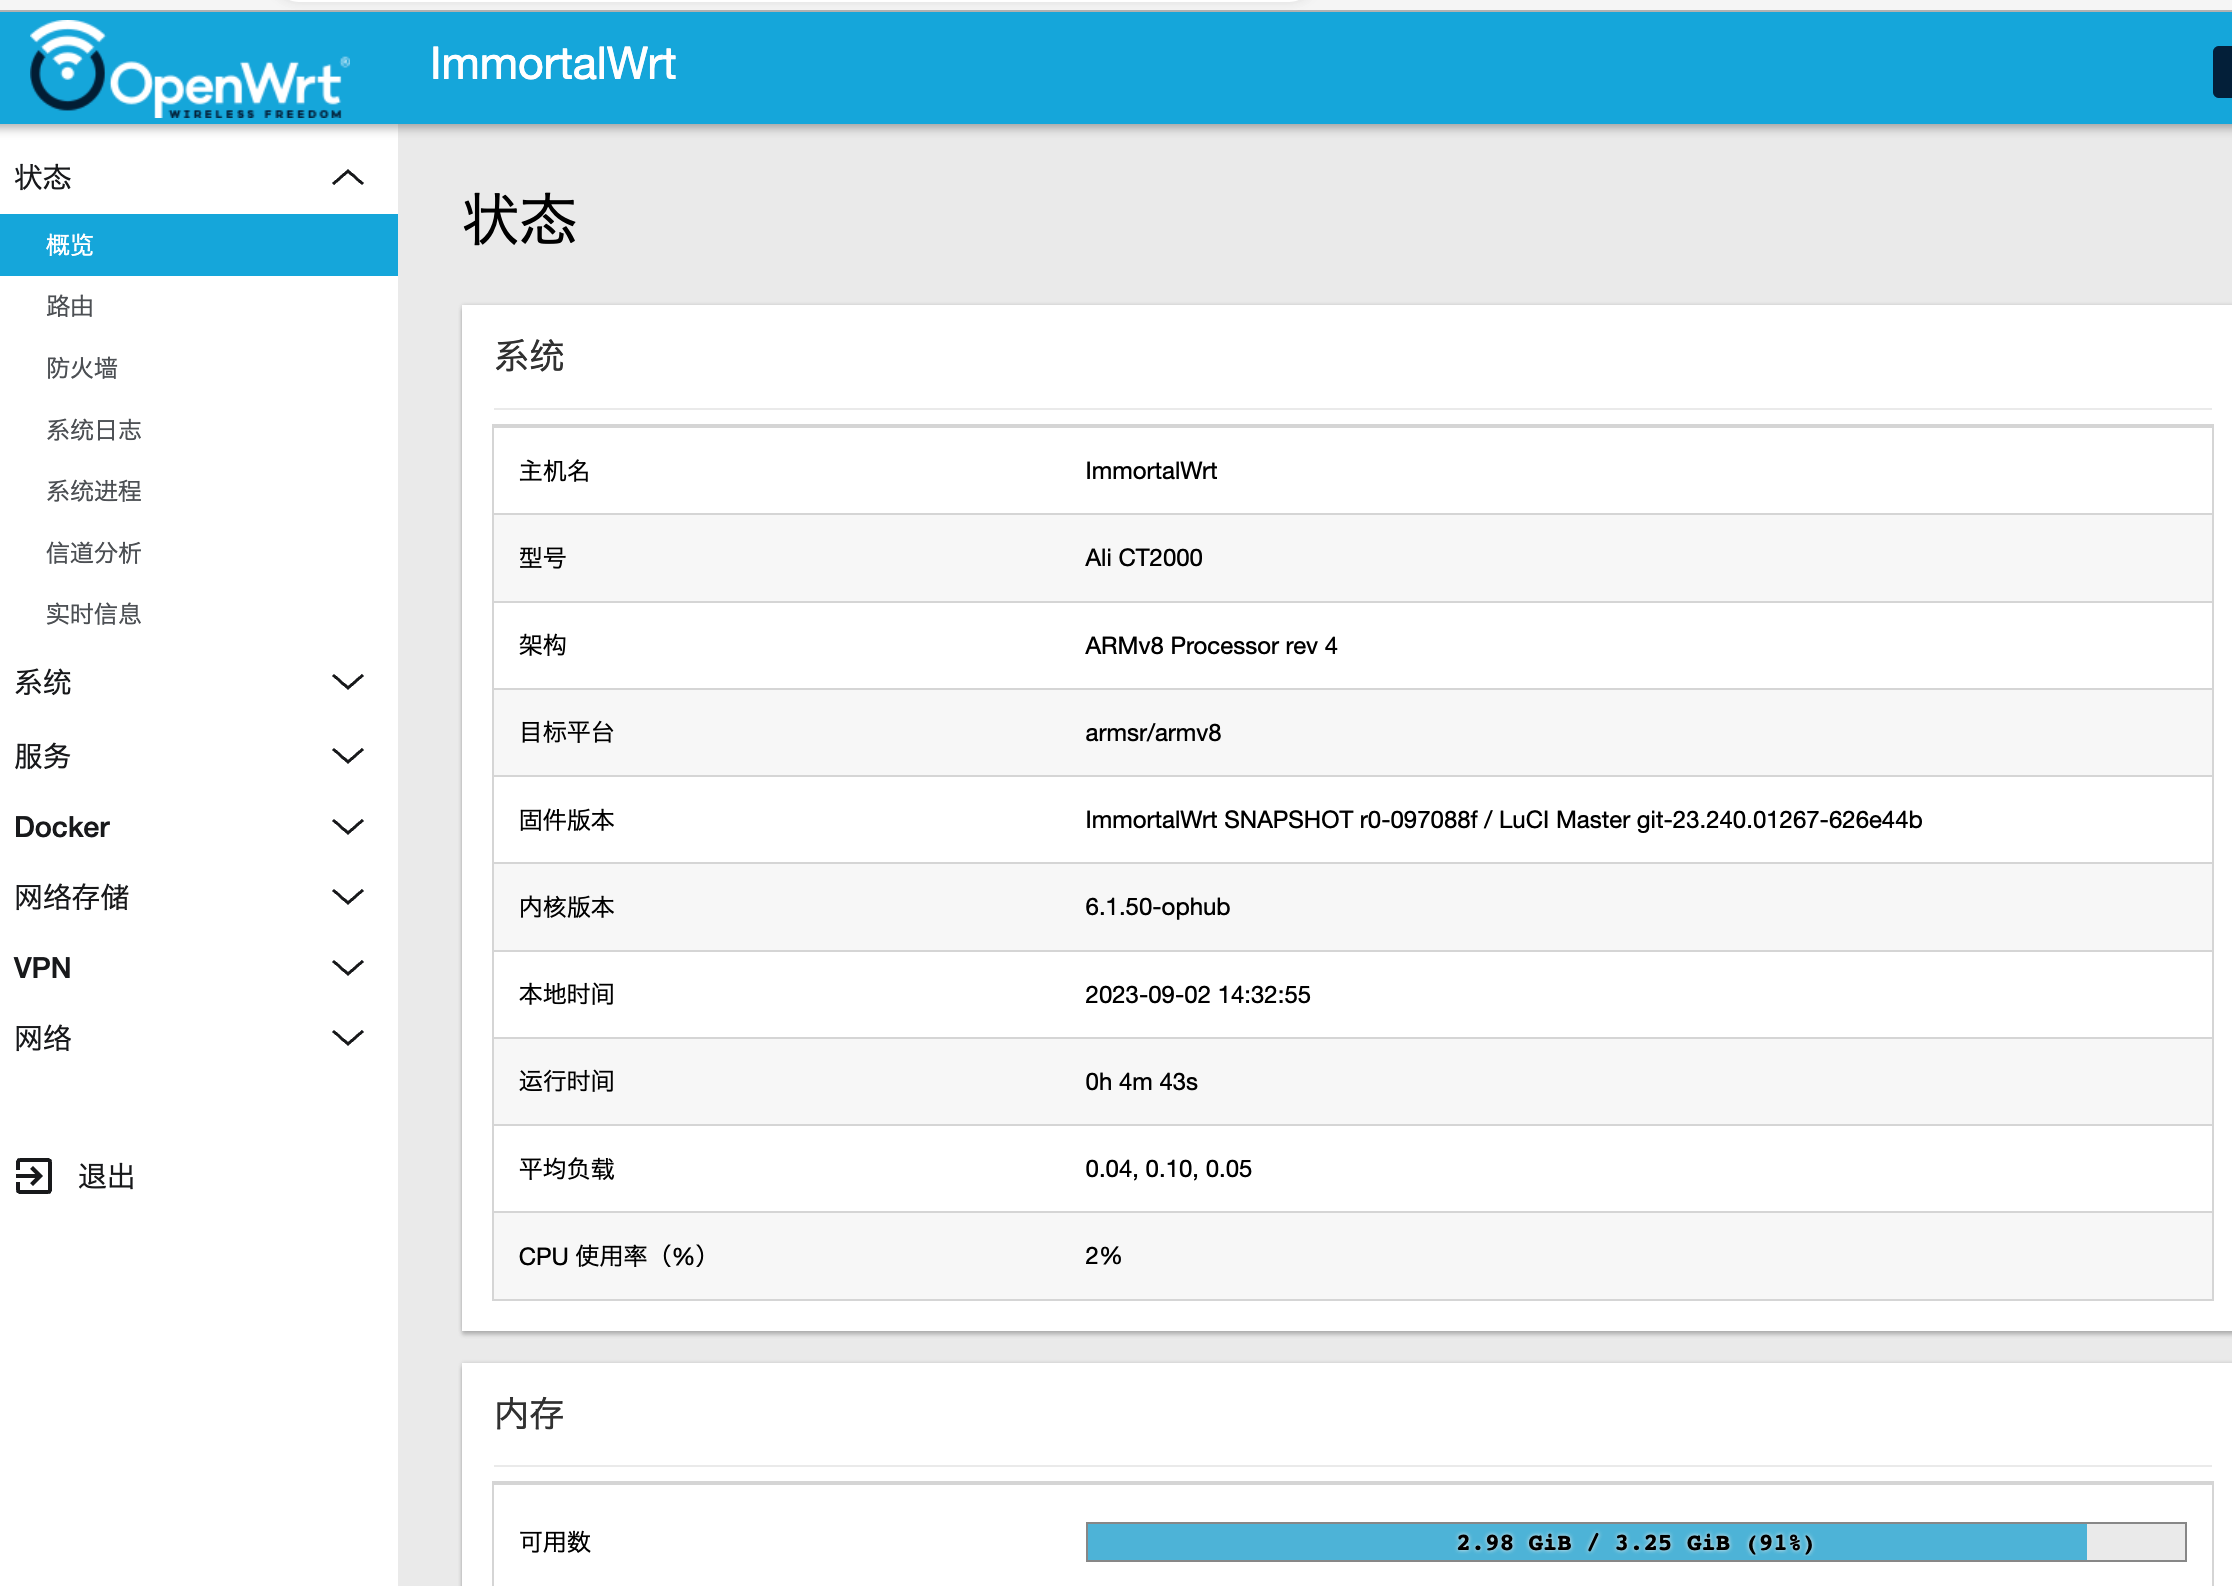
Task: Expand the 网络存储 menu chevron
Action: 347,897
